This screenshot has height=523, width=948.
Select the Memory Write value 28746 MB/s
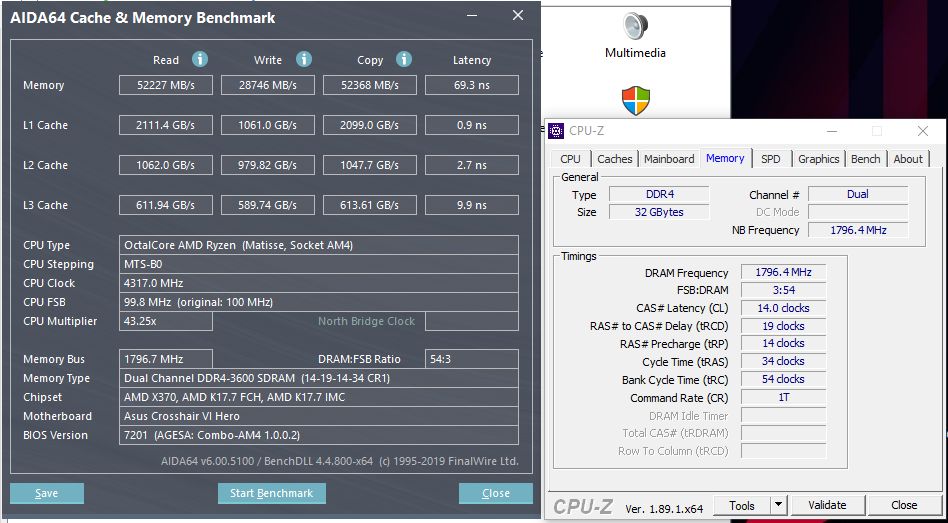tap(268, 85)
